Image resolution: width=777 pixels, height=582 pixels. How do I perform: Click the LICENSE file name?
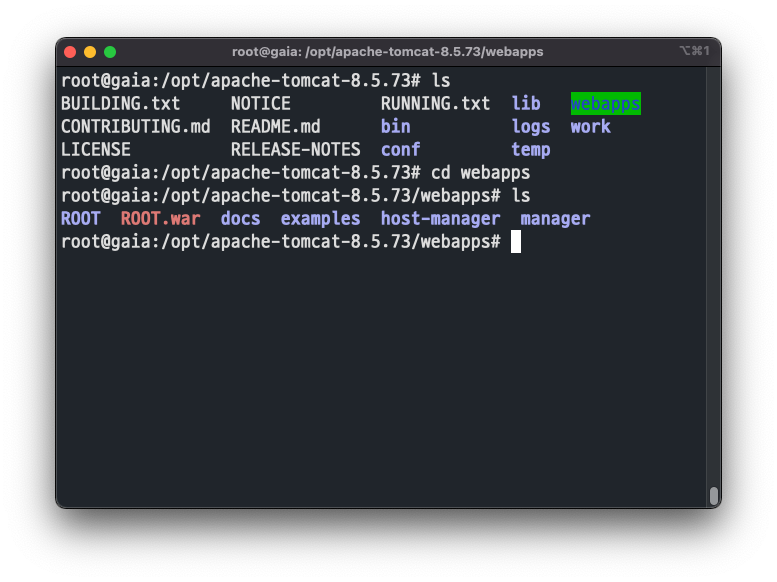click(96, 149)
